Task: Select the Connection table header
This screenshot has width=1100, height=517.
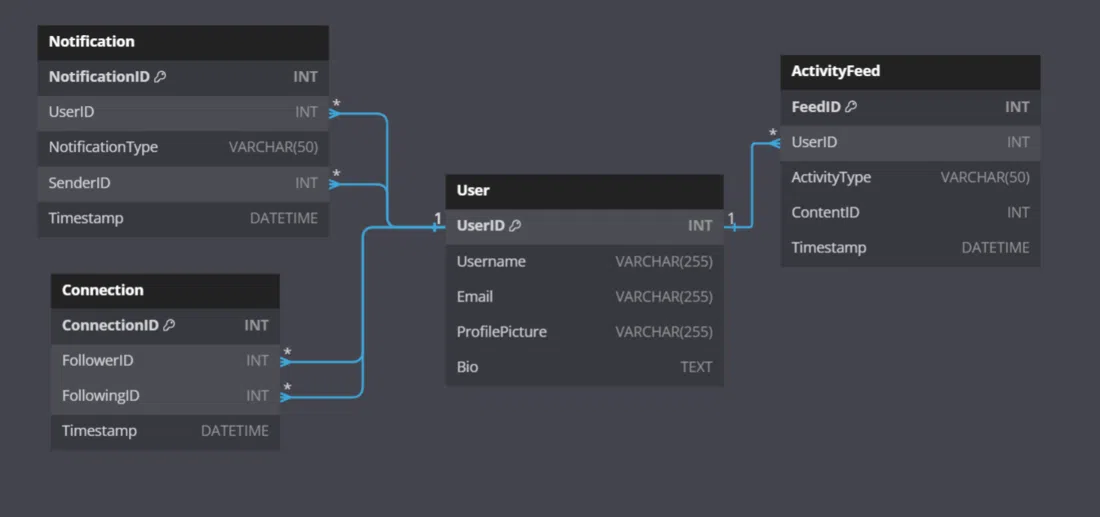Action: pyautogui.click(x=165, y=290)
